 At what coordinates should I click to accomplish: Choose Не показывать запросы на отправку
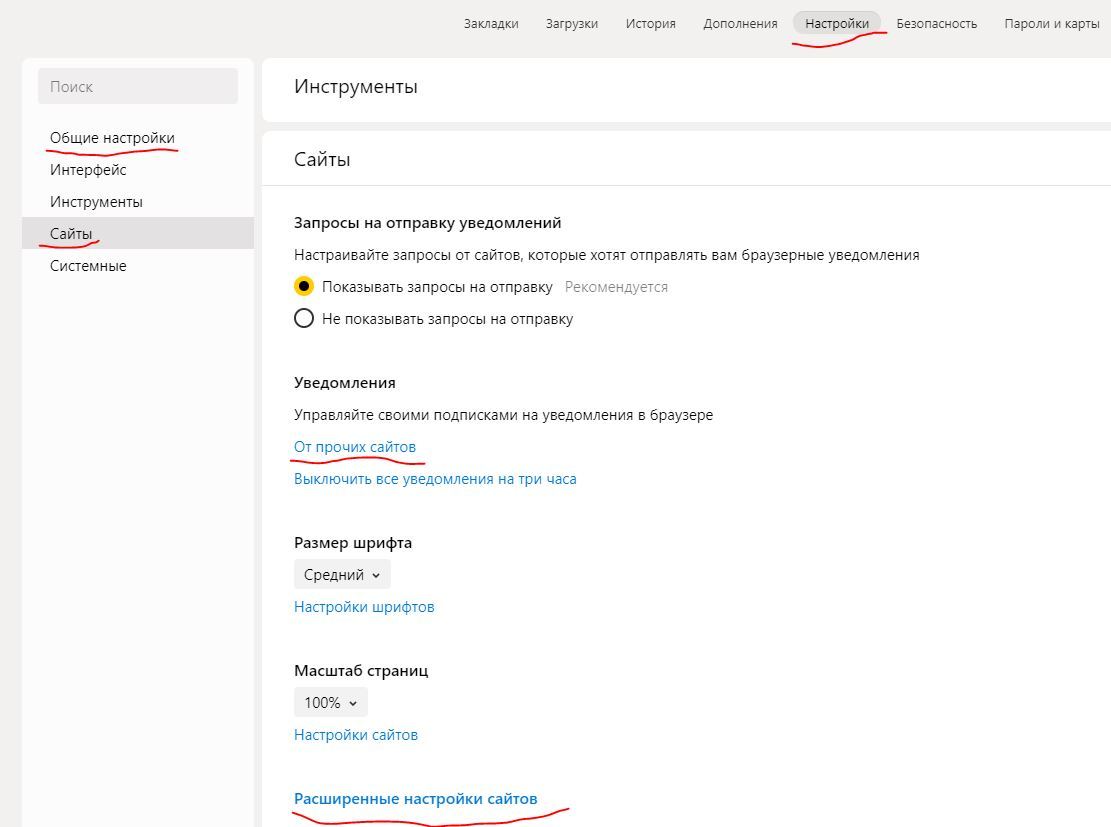(304, 319)
